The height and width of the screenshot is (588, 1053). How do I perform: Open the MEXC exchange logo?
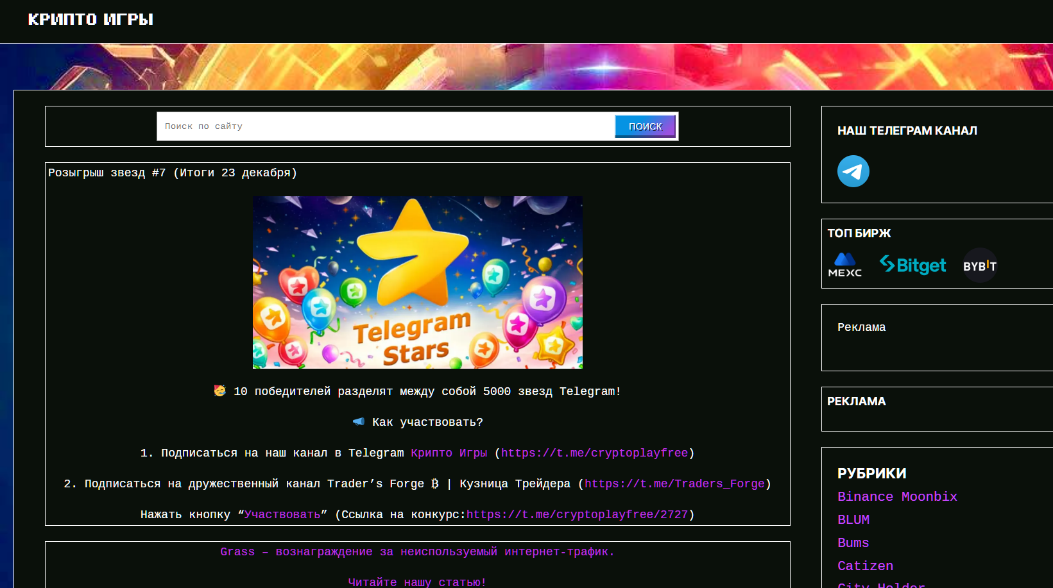pos(845,265)
